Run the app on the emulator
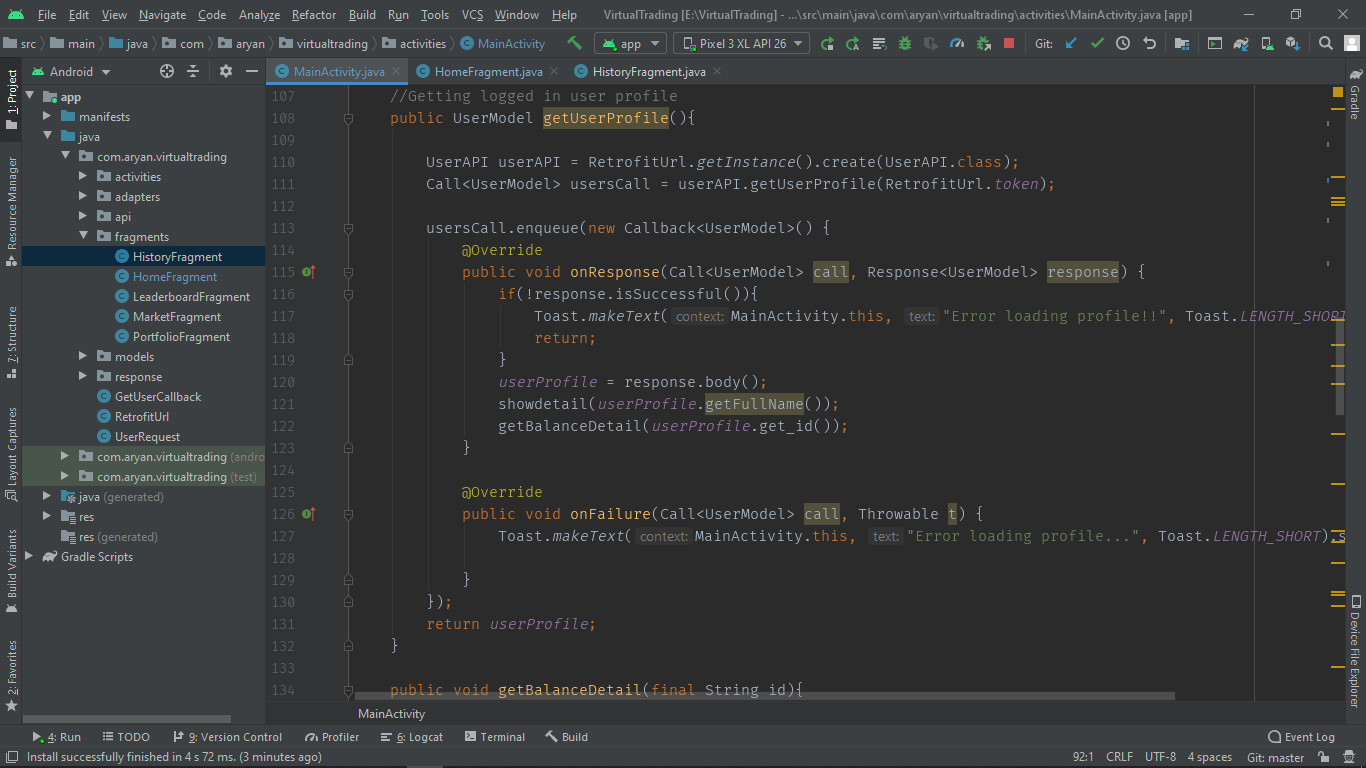Screen dimensions: 1366x768 tap(828, 43)
